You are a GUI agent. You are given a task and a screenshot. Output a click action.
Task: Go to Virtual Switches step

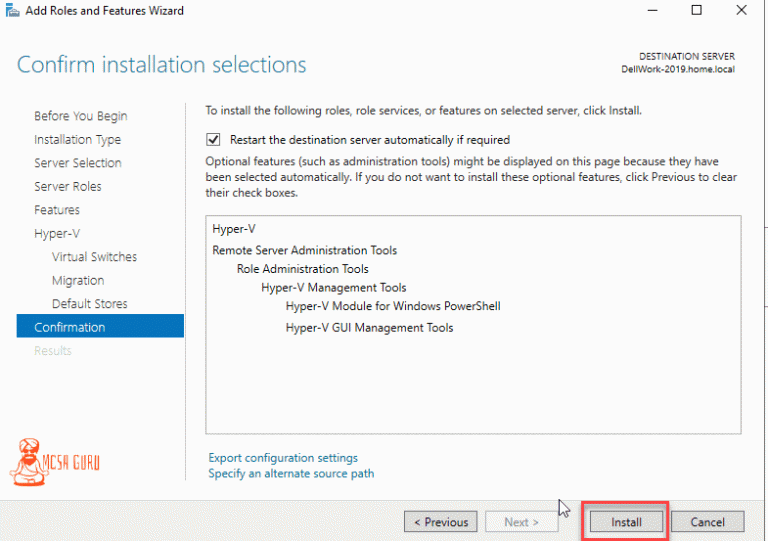tap(95, 257)
